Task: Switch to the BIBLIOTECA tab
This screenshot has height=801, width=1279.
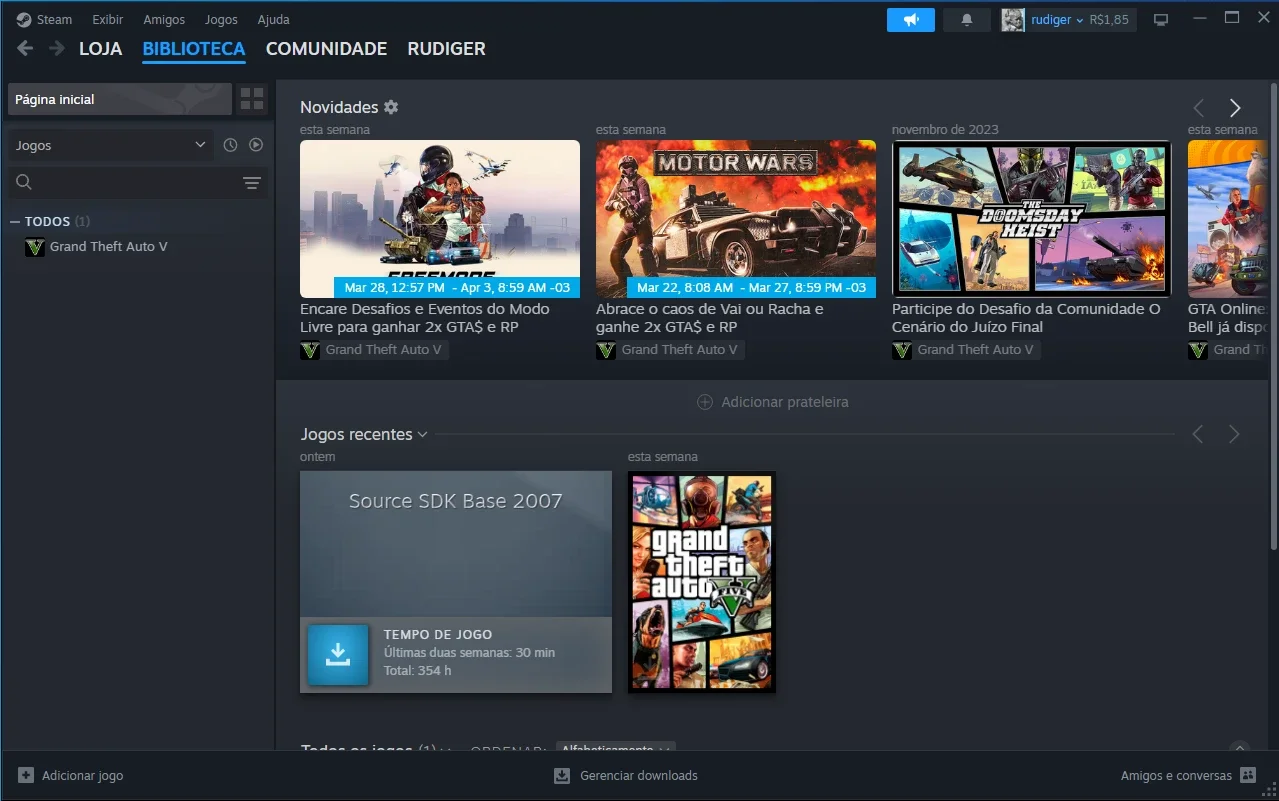Action: (x=194, y=49)
